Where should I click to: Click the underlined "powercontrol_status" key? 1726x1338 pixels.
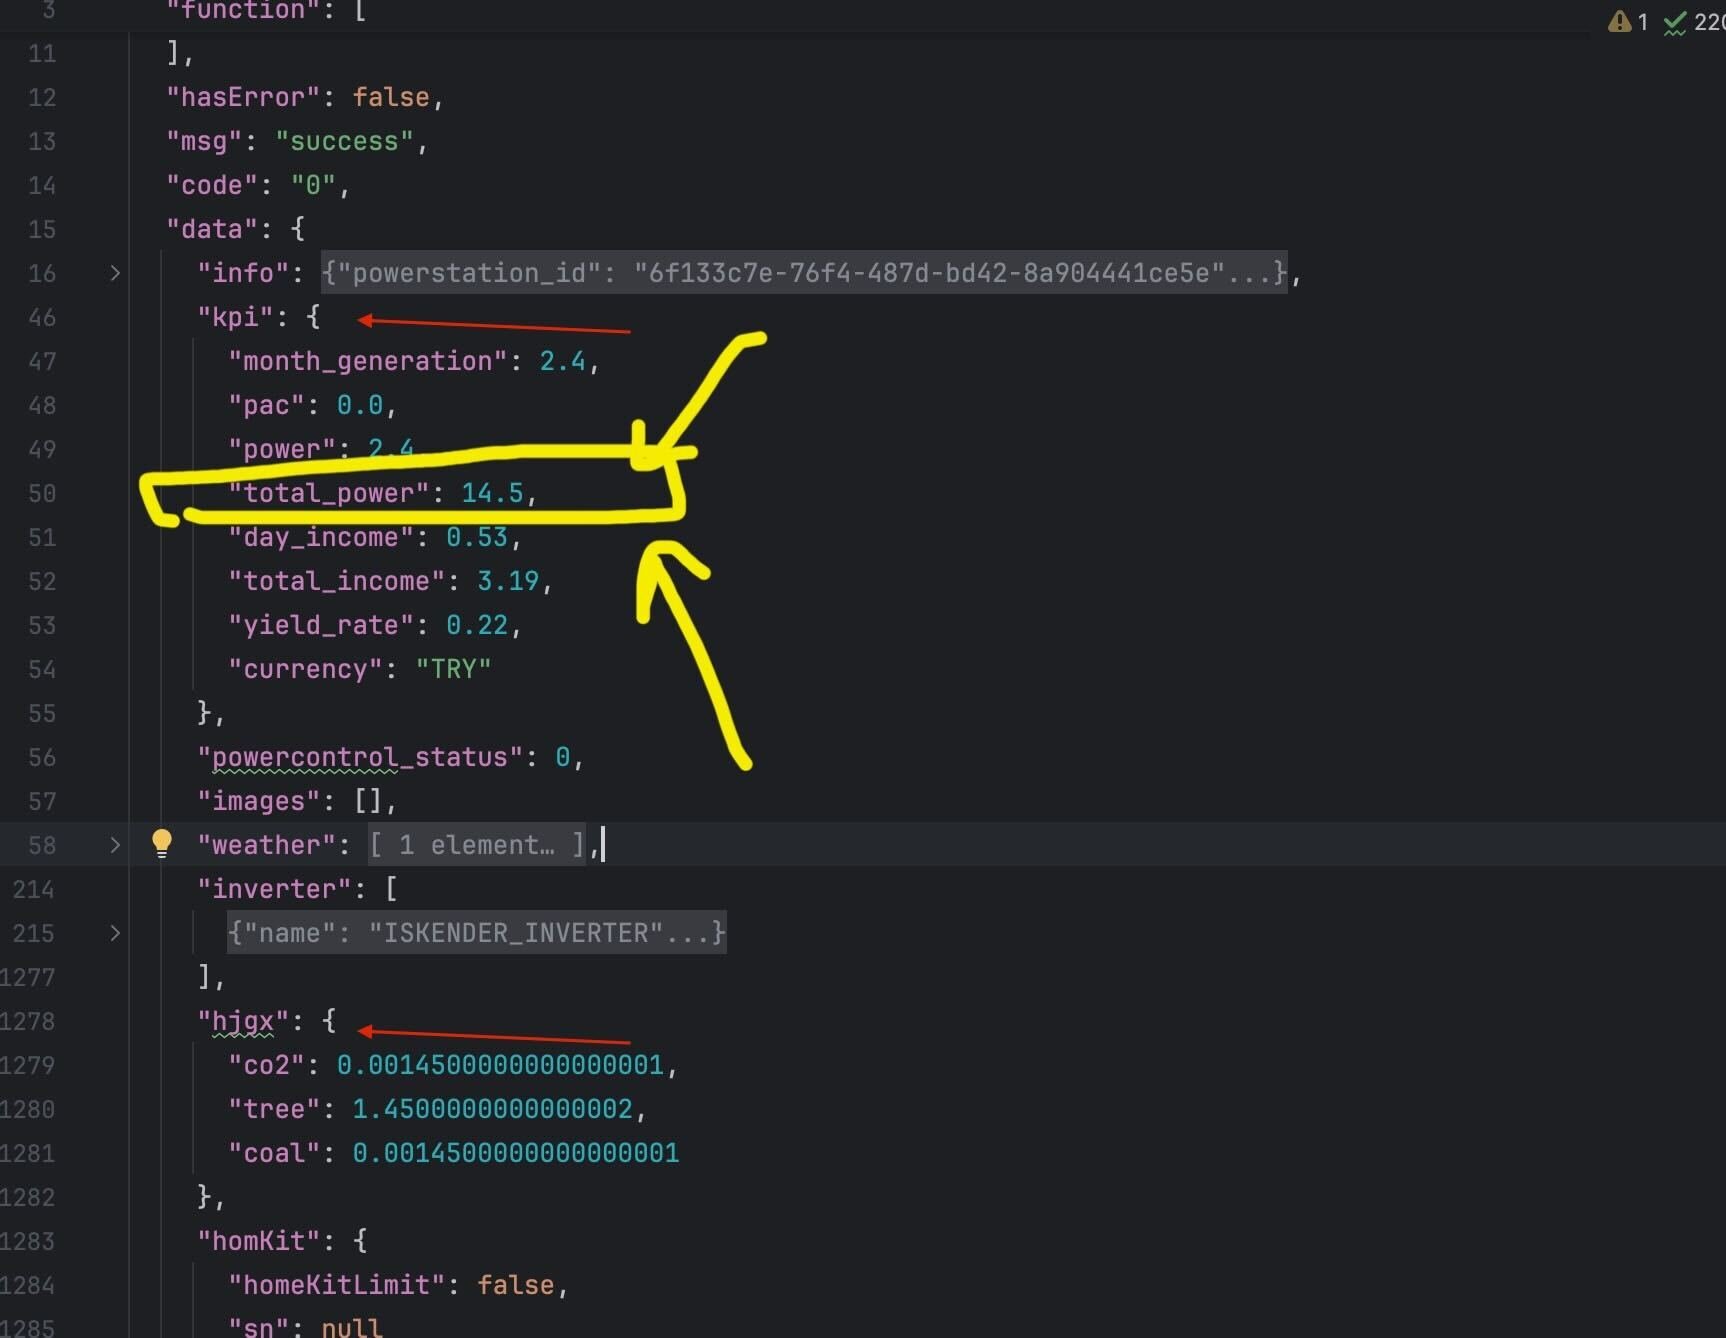360,757
